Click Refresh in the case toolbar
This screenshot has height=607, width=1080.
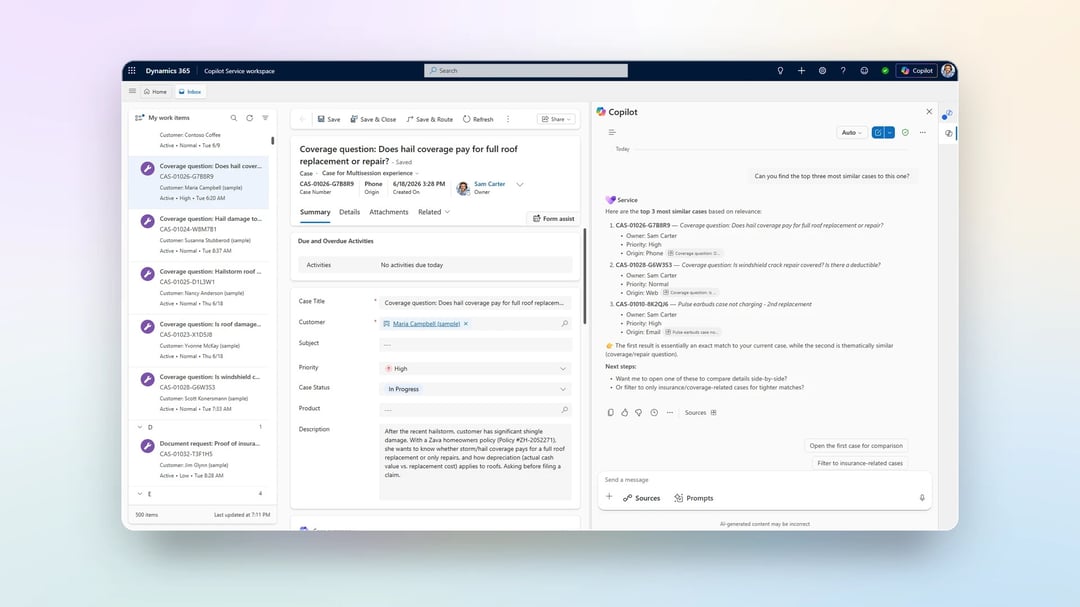point(478,119)
